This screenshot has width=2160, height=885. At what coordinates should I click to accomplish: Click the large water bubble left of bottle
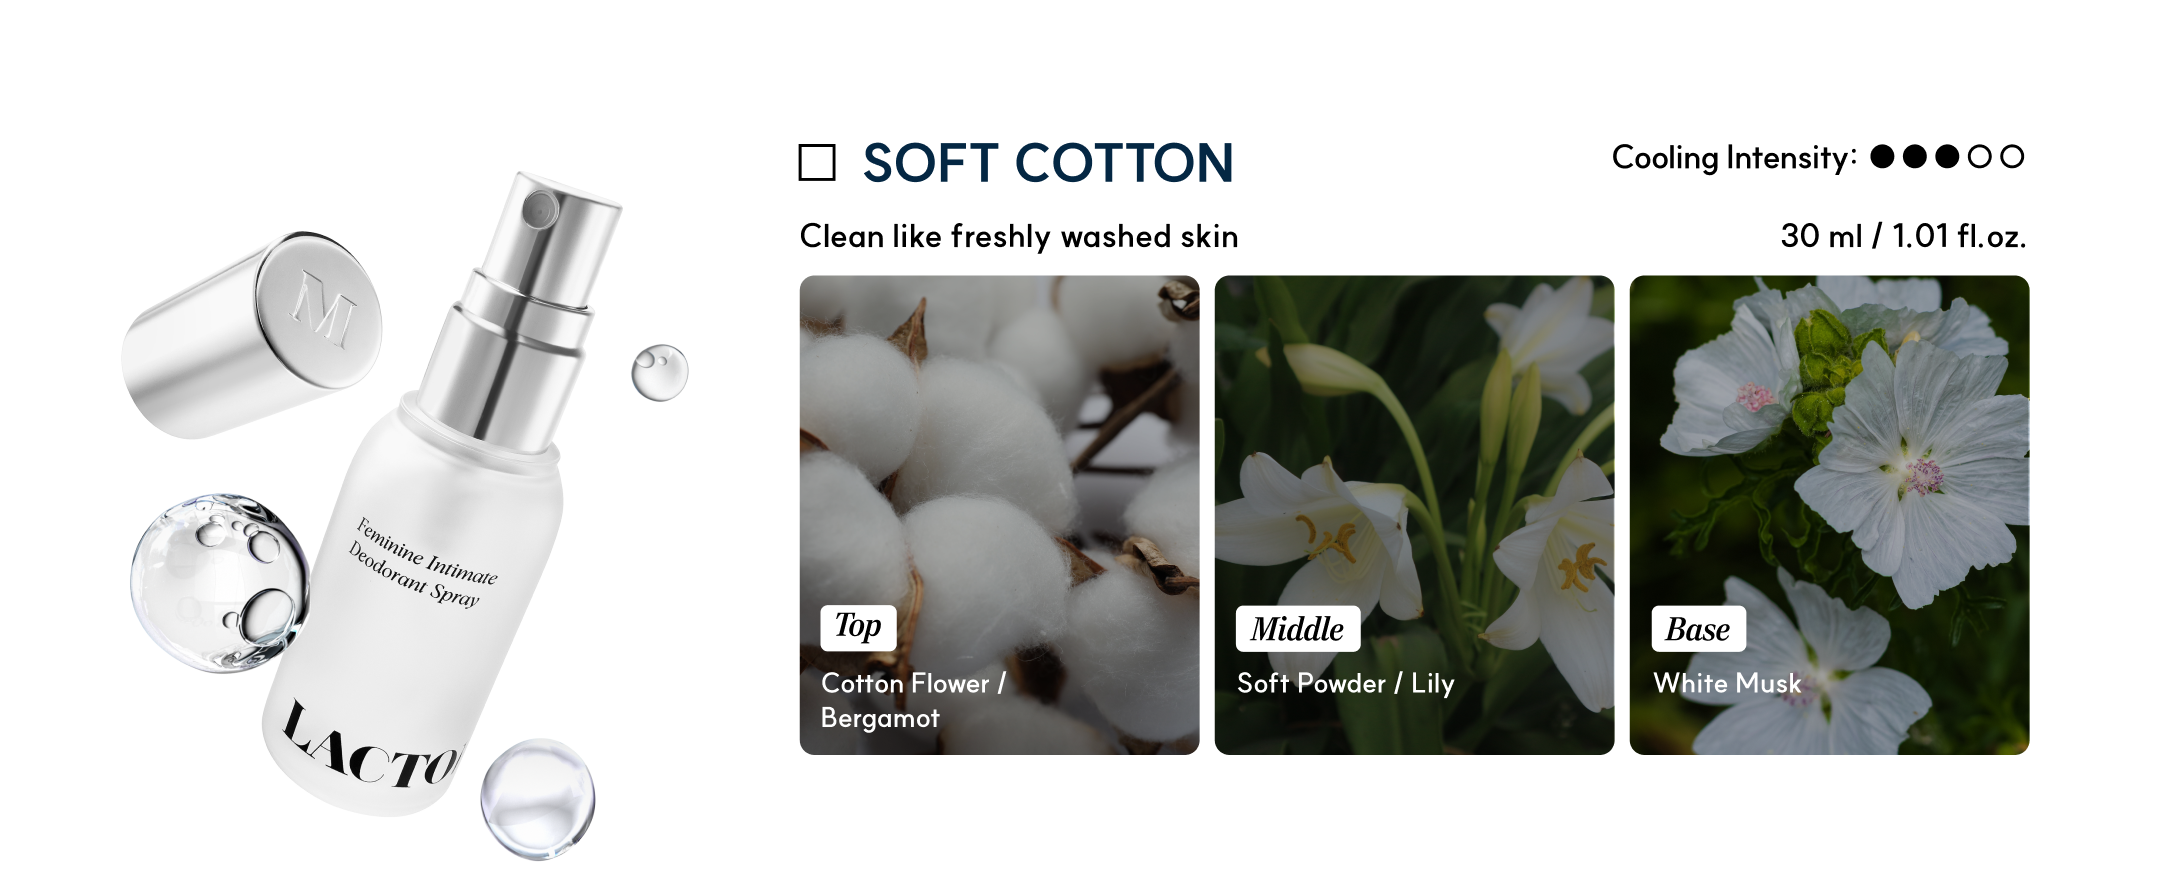(219, 581)
